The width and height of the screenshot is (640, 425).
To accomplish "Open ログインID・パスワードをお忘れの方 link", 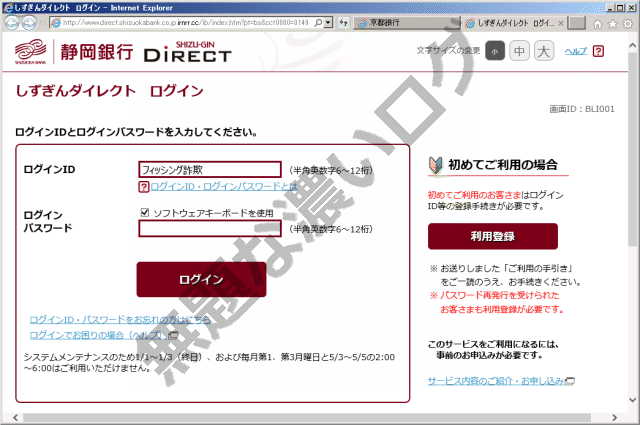I will [x=120, y=320].
